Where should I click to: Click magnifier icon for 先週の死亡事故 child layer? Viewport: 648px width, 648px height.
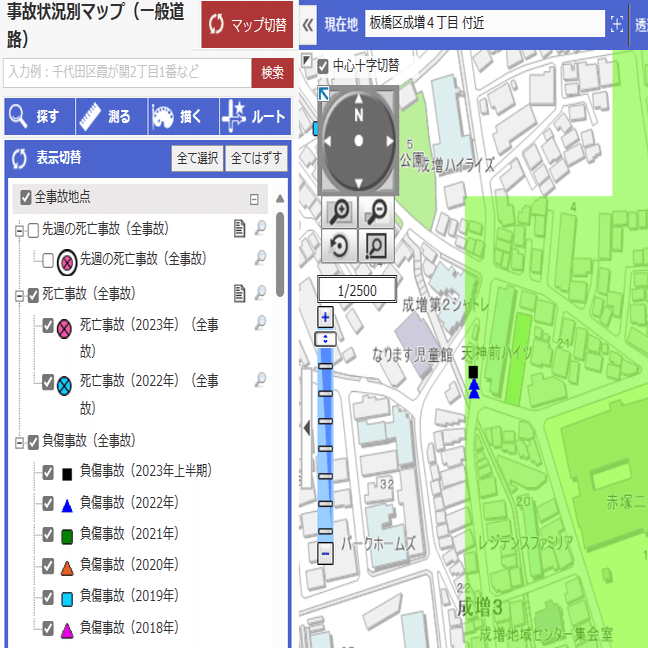pyautogui.click(x=260, y=257)
